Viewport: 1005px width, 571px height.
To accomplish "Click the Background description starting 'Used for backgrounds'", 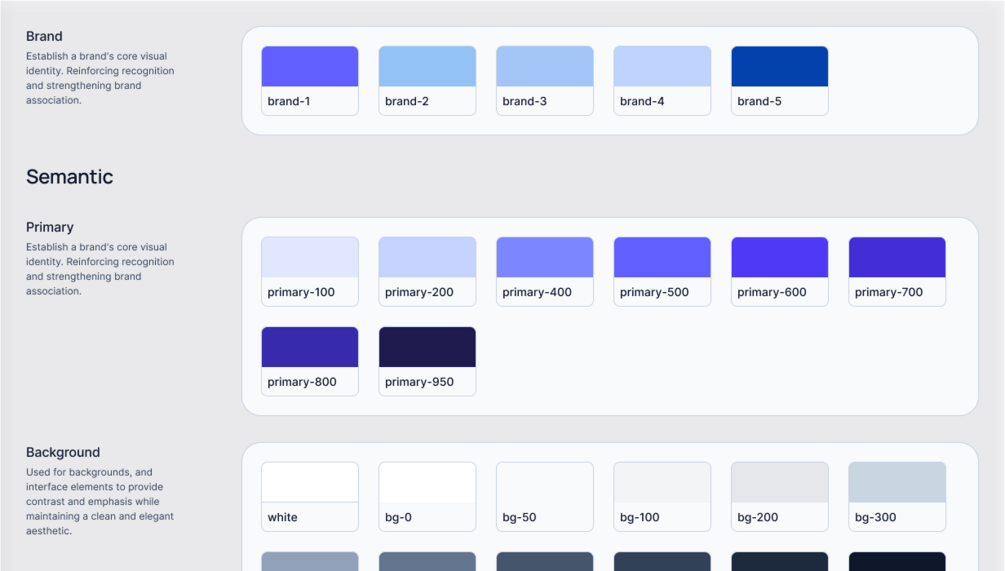I will 100,501.
